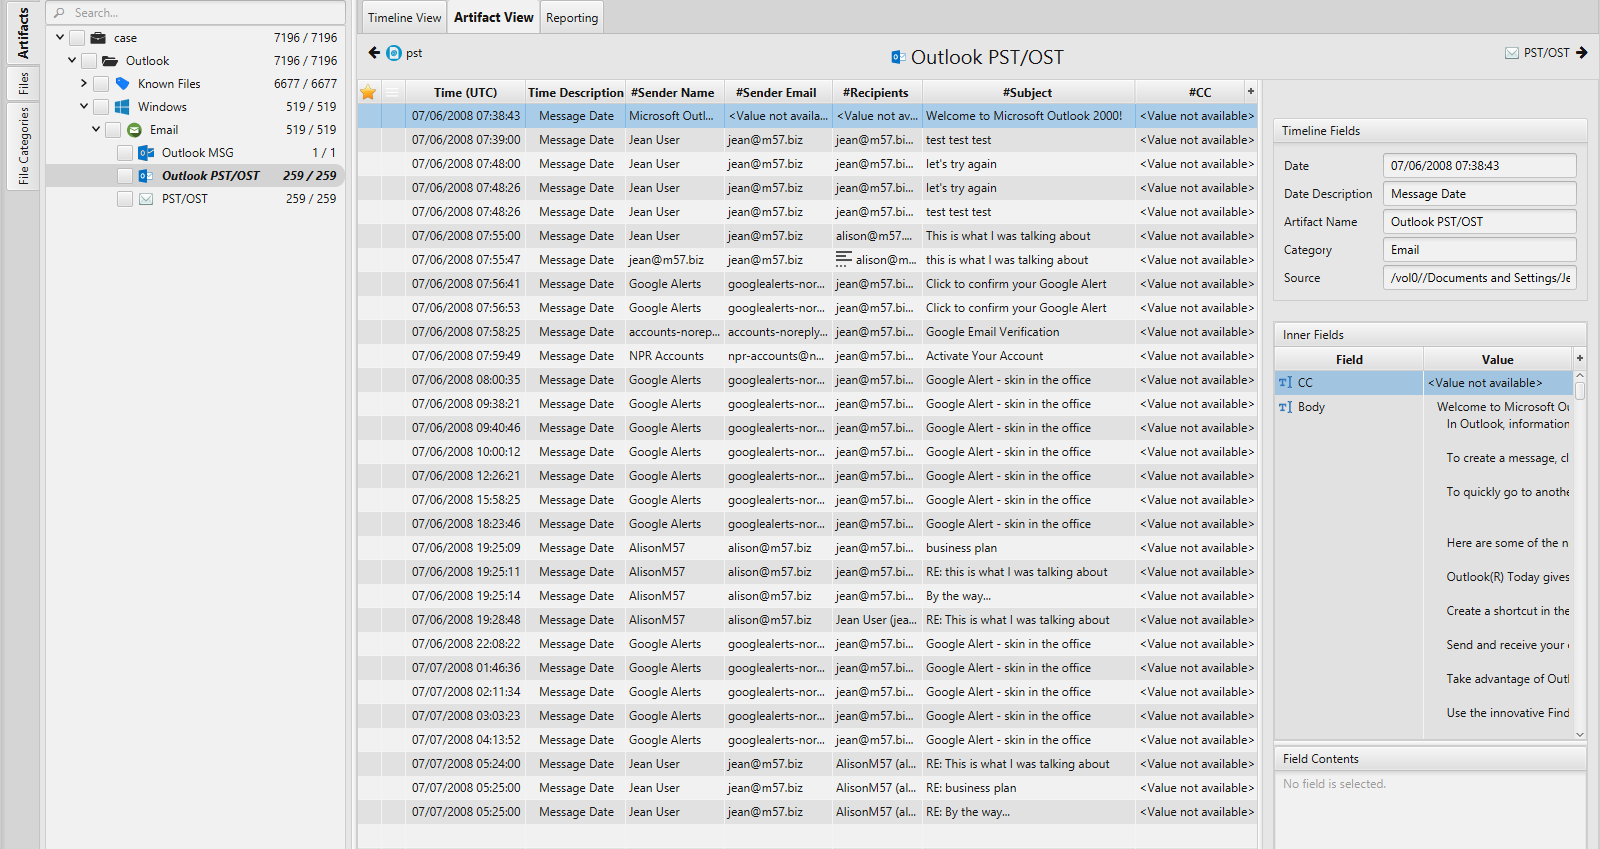Collapse the Email tree node
The image size is (1600, 849).
pyautogui.click(x=96, y=130)
